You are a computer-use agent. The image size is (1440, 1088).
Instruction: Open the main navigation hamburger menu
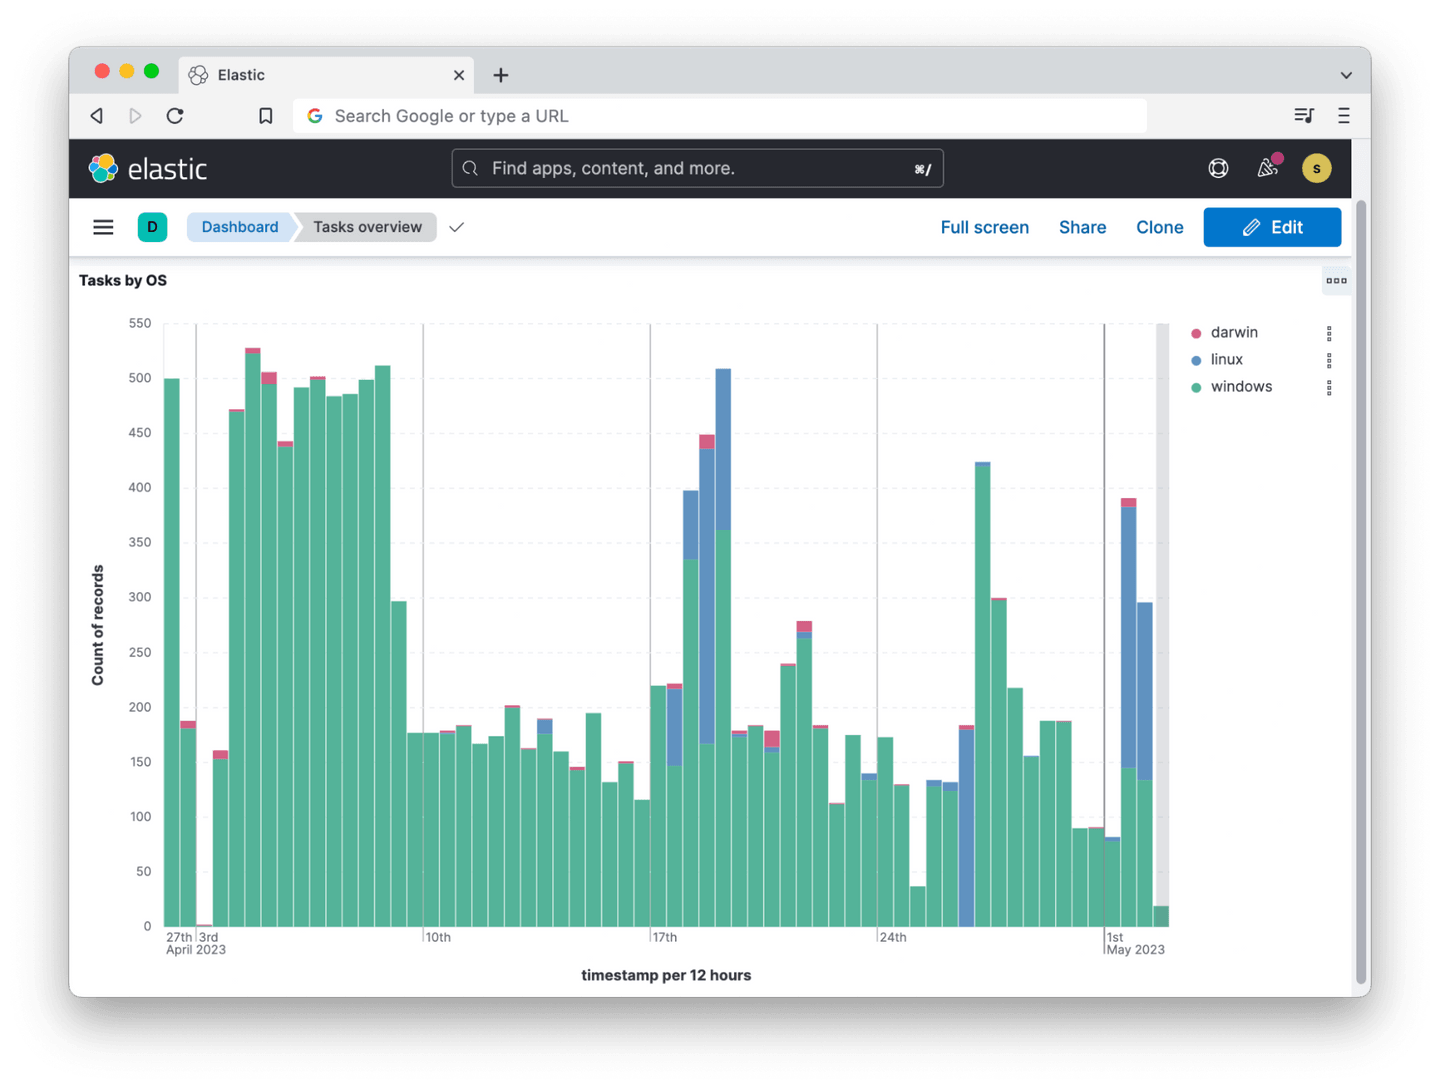tap(103, 227)
